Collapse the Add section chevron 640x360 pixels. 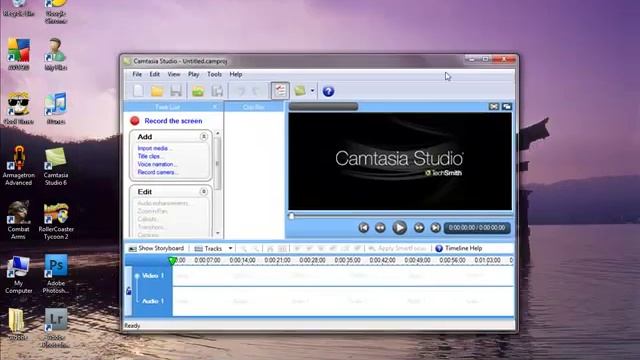click(x=203, y=136)
